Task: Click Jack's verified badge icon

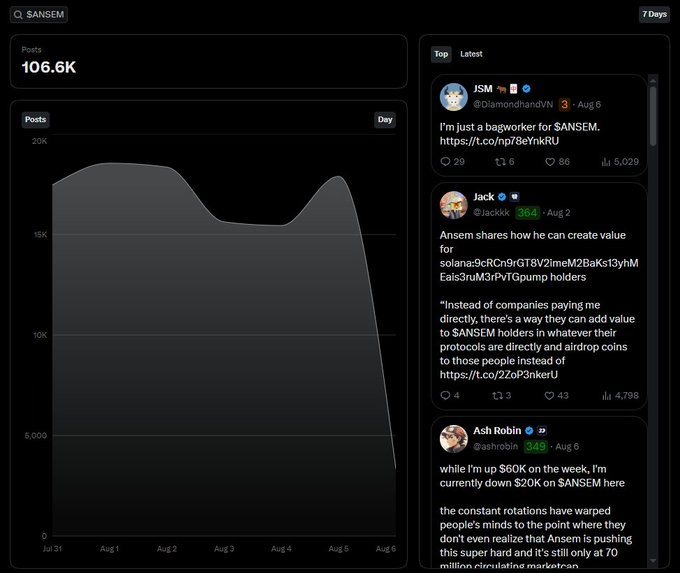Action: pyautogui.click(x=502, y=197)
